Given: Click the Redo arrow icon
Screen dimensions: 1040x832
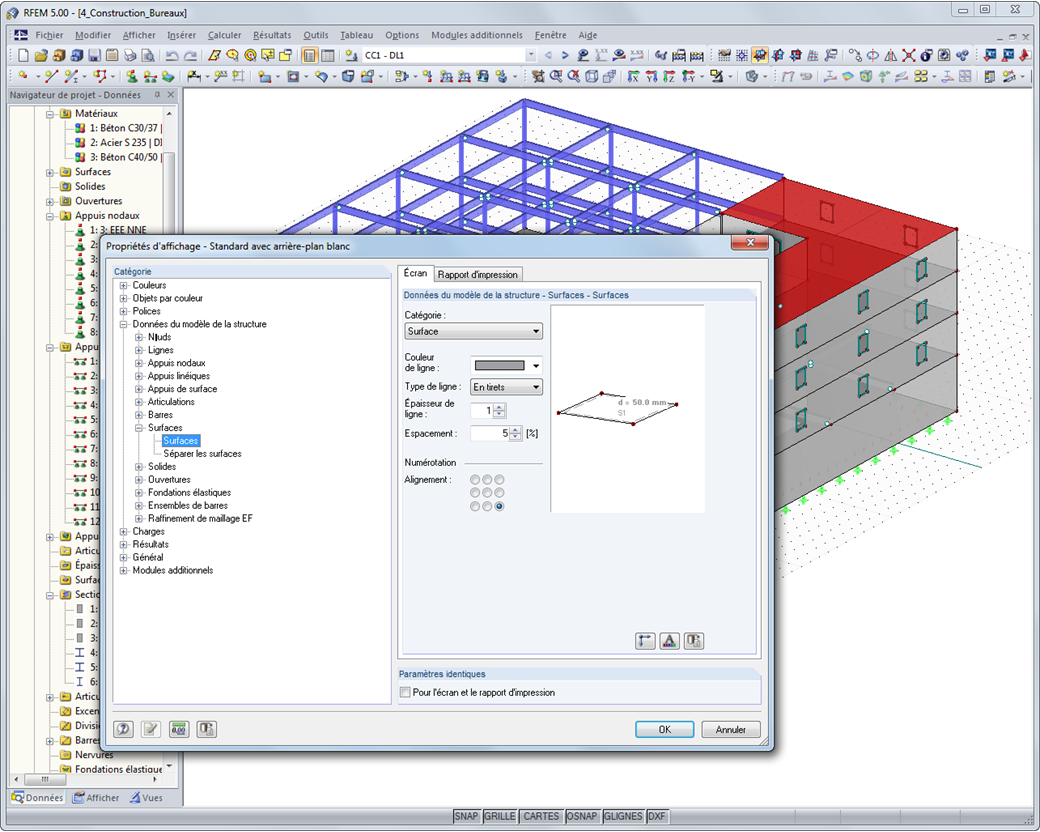Looking at the screenshot, I should (190, 56).
